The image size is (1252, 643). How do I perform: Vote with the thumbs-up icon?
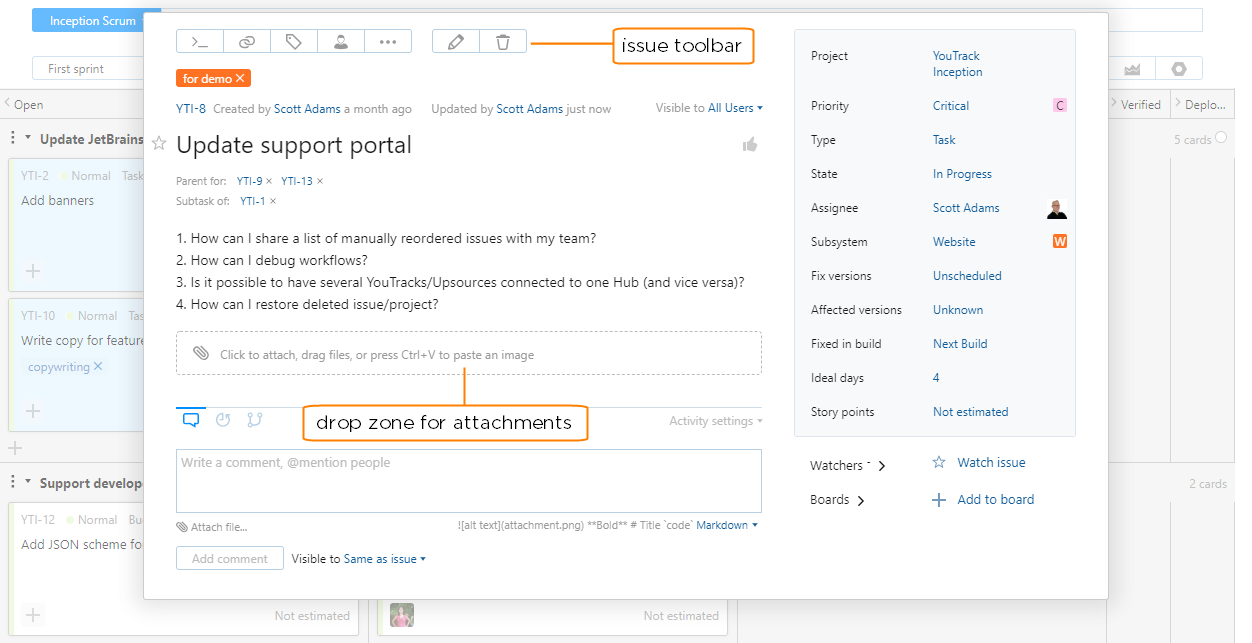click(x=750, y=145)
